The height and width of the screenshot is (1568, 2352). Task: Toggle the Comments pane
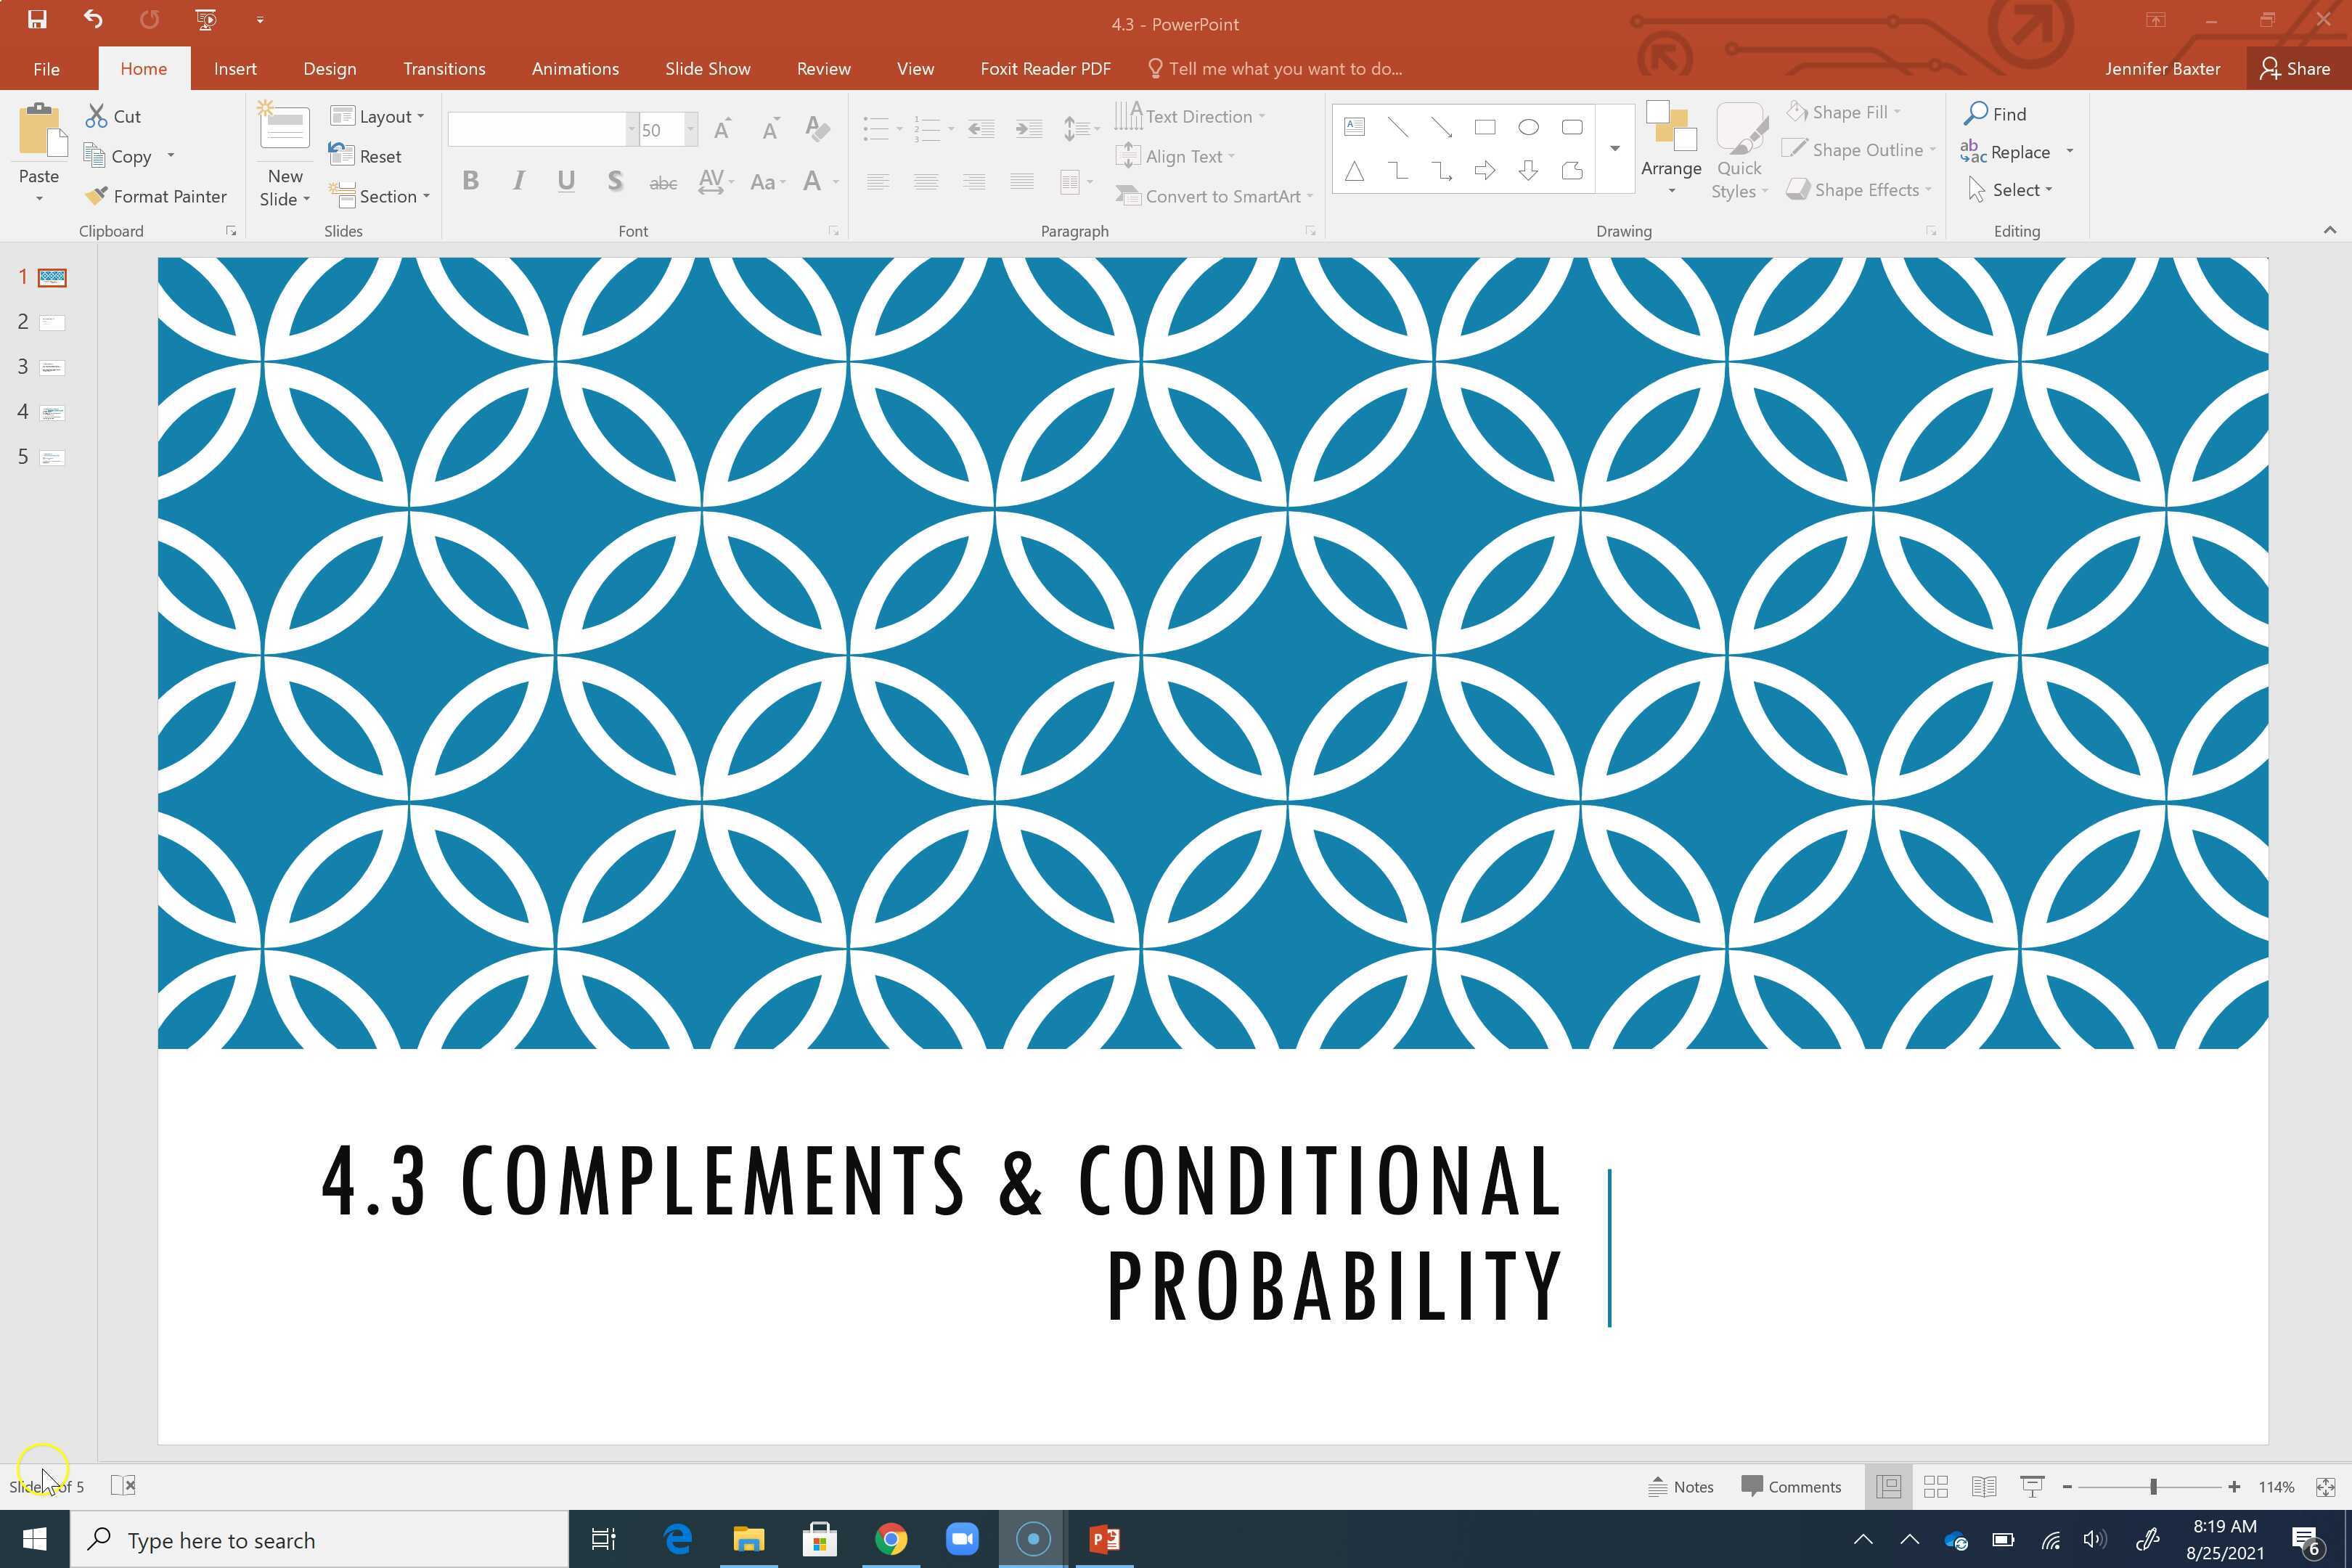click(1791, 1486)
